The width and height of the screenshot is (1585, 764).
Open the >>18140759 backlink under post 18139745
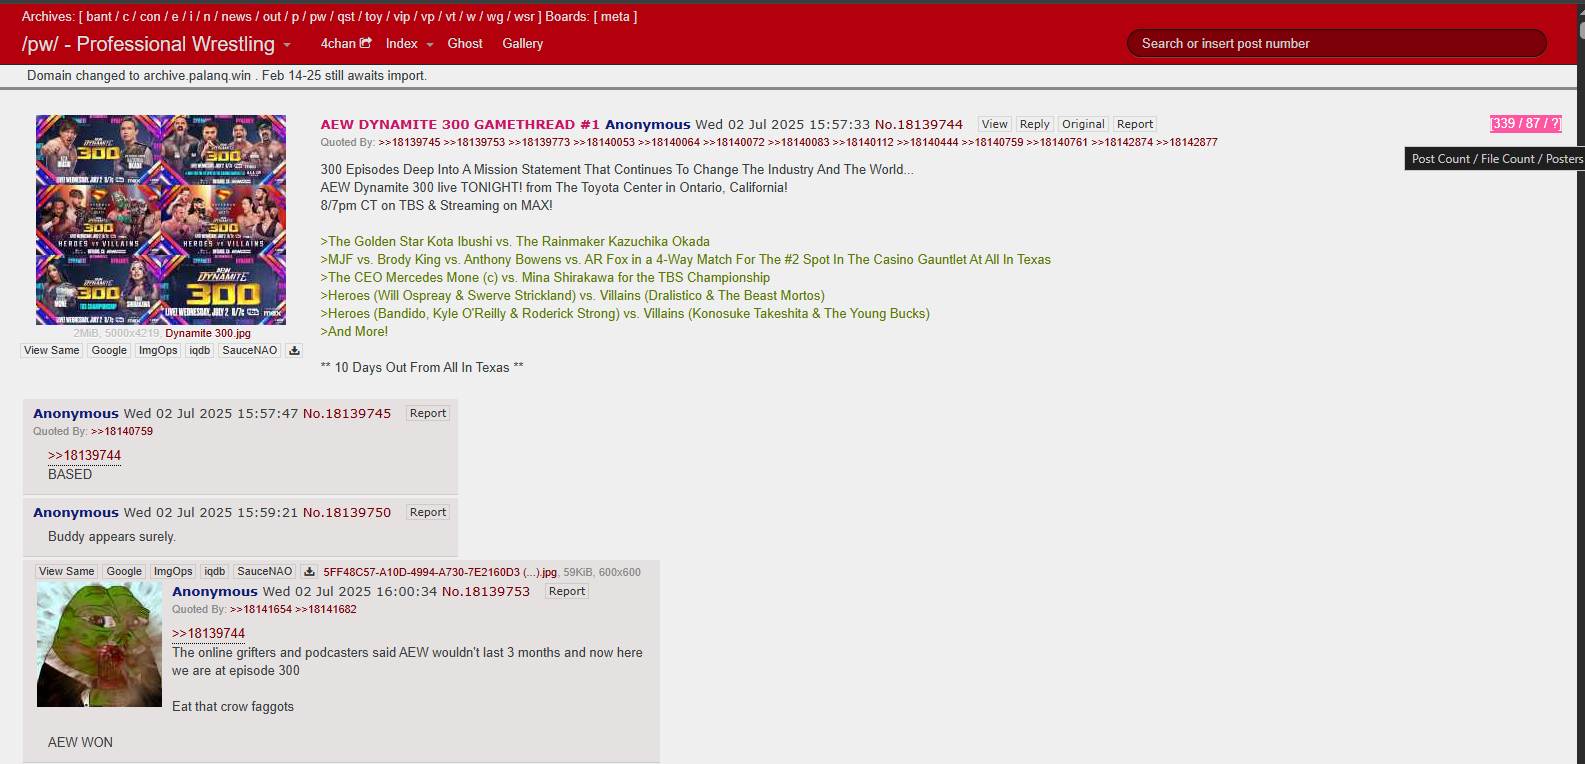click(122, 432)
